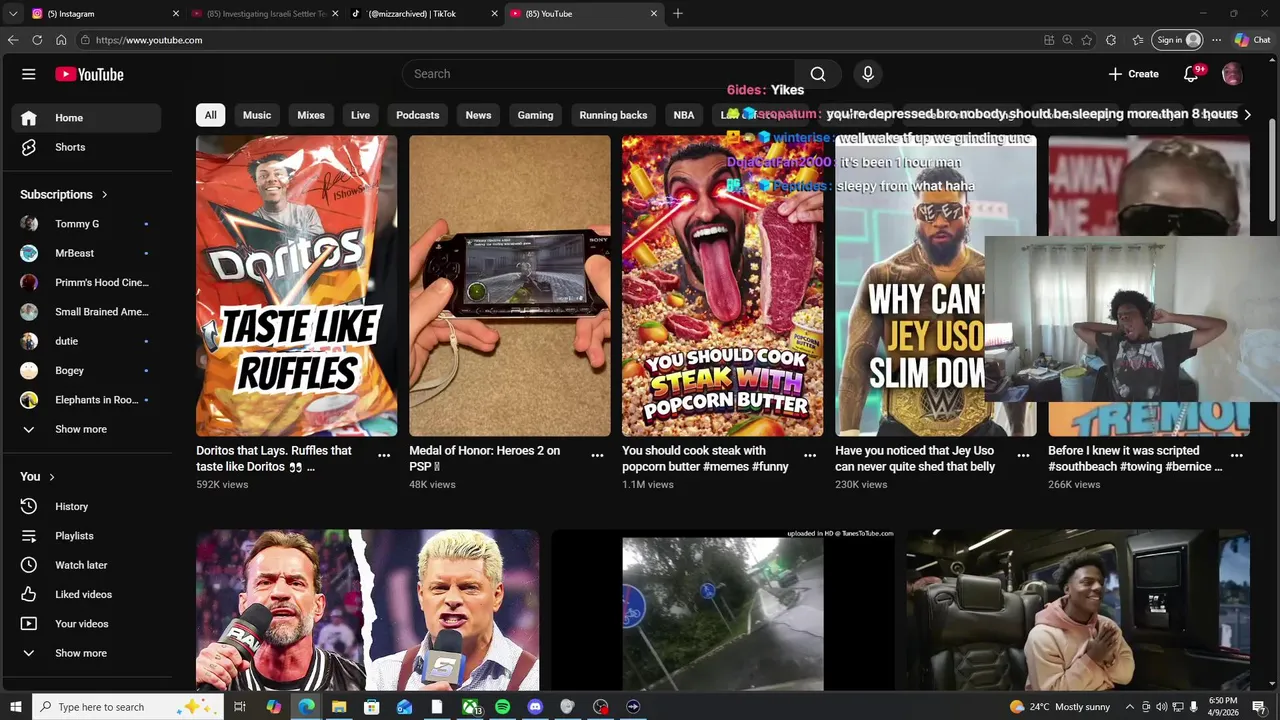Open YouTube notifications bell
Screen dimensions: 1280x720
click(1191, 74)
